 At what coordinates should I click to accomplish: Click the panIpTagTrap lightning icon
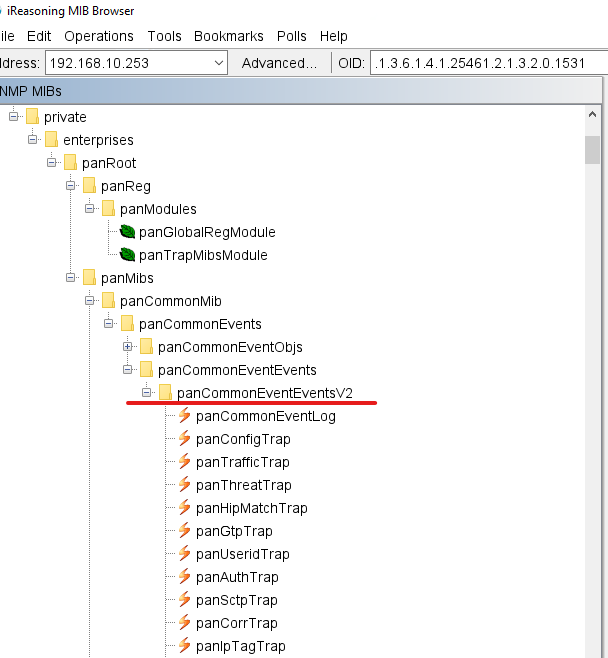tap(184, 646)
